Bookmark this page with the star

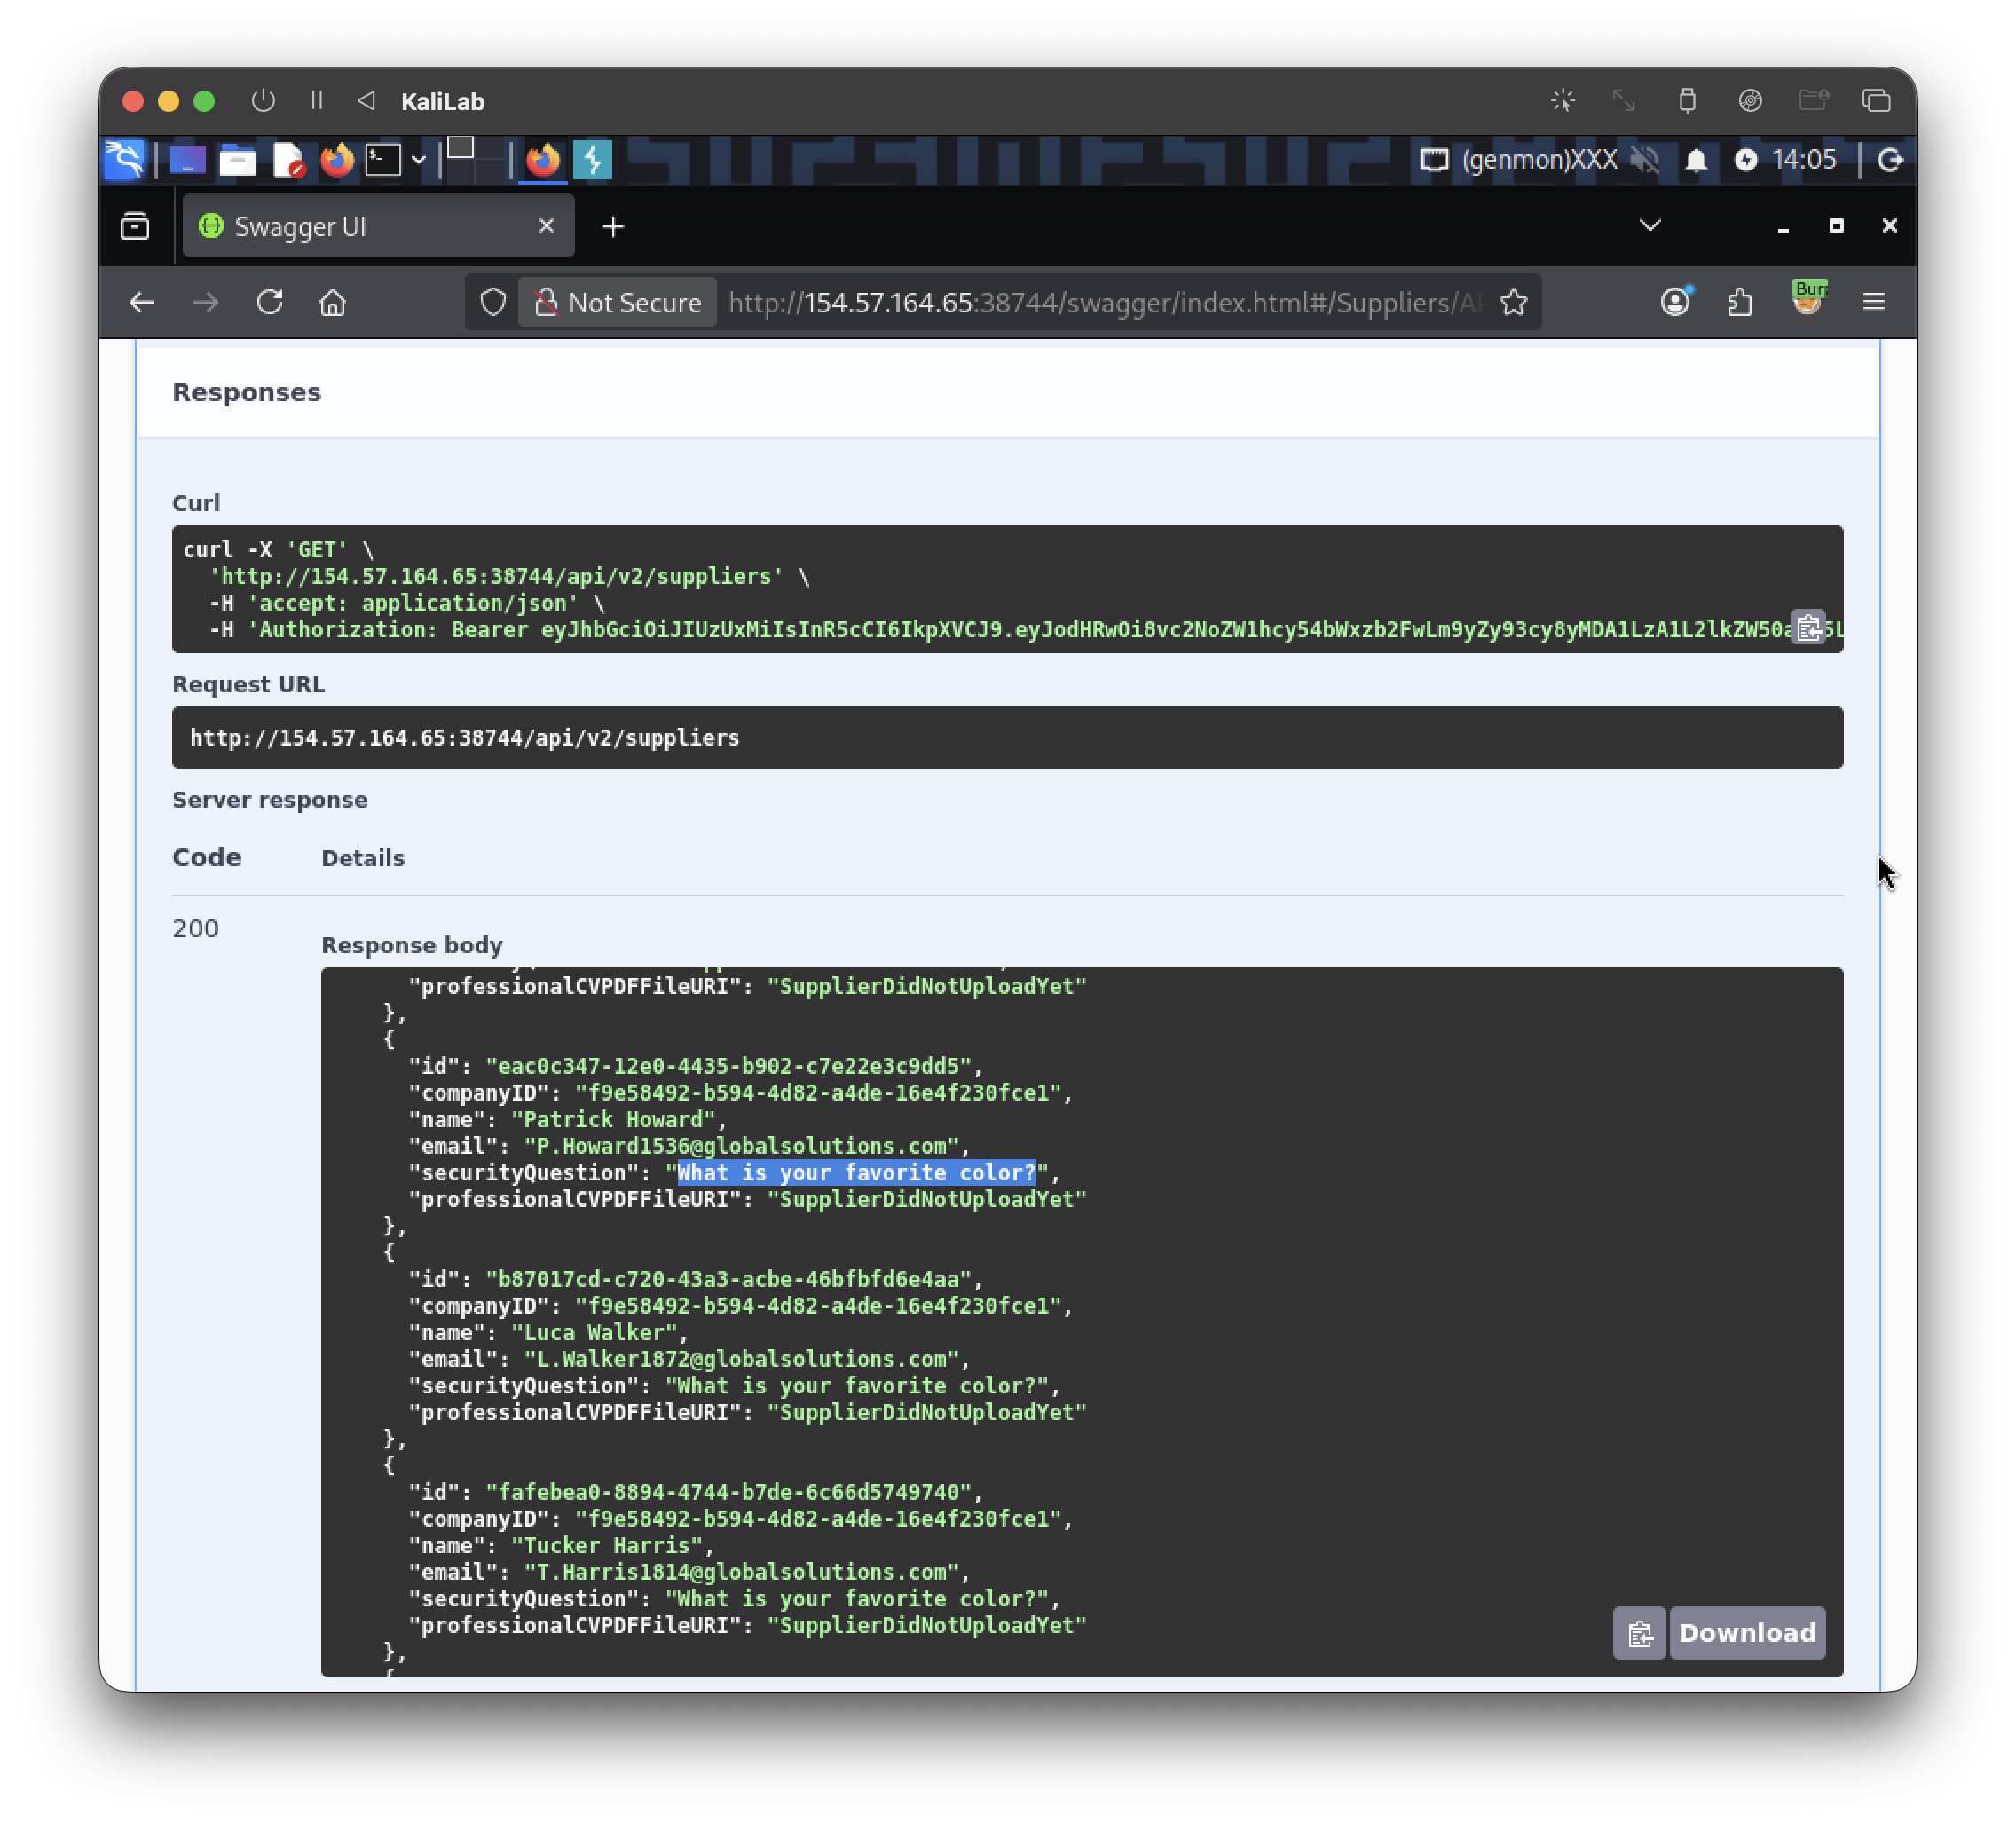(x=1514, y=302)
